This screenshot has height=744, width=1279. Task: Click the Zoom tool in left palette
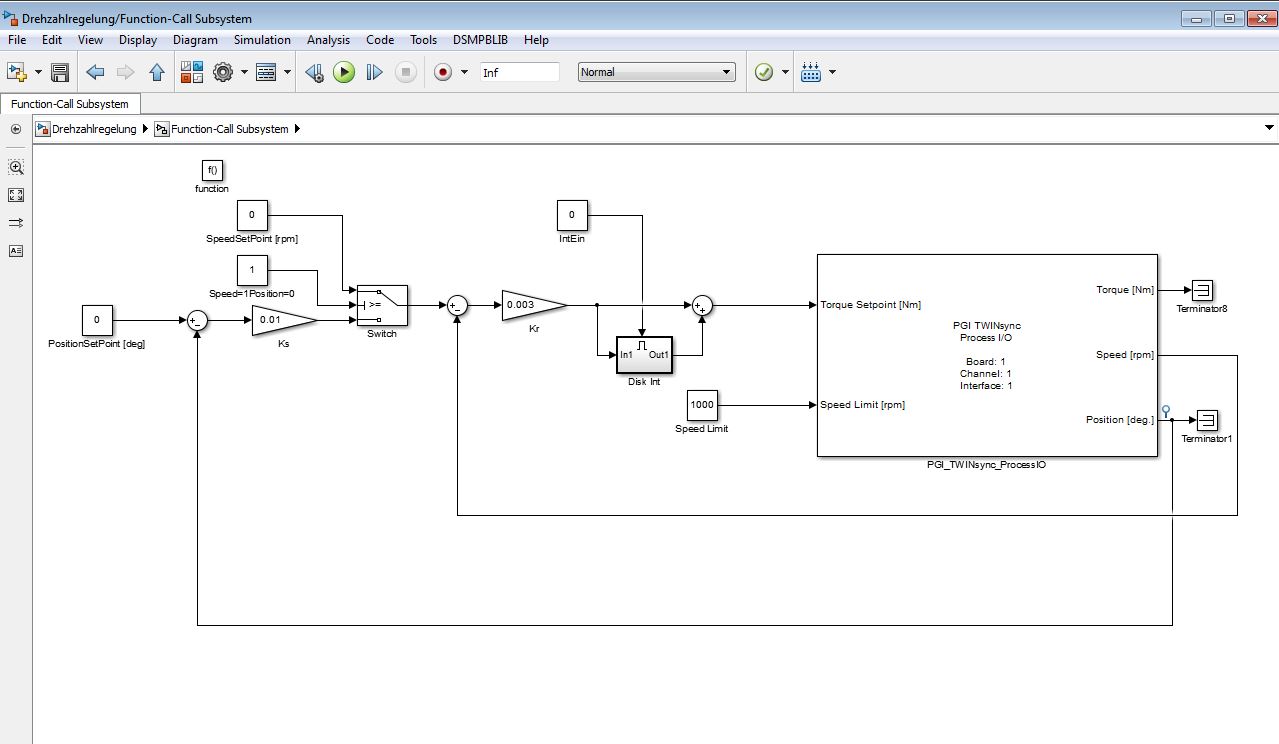pos(16,168)
